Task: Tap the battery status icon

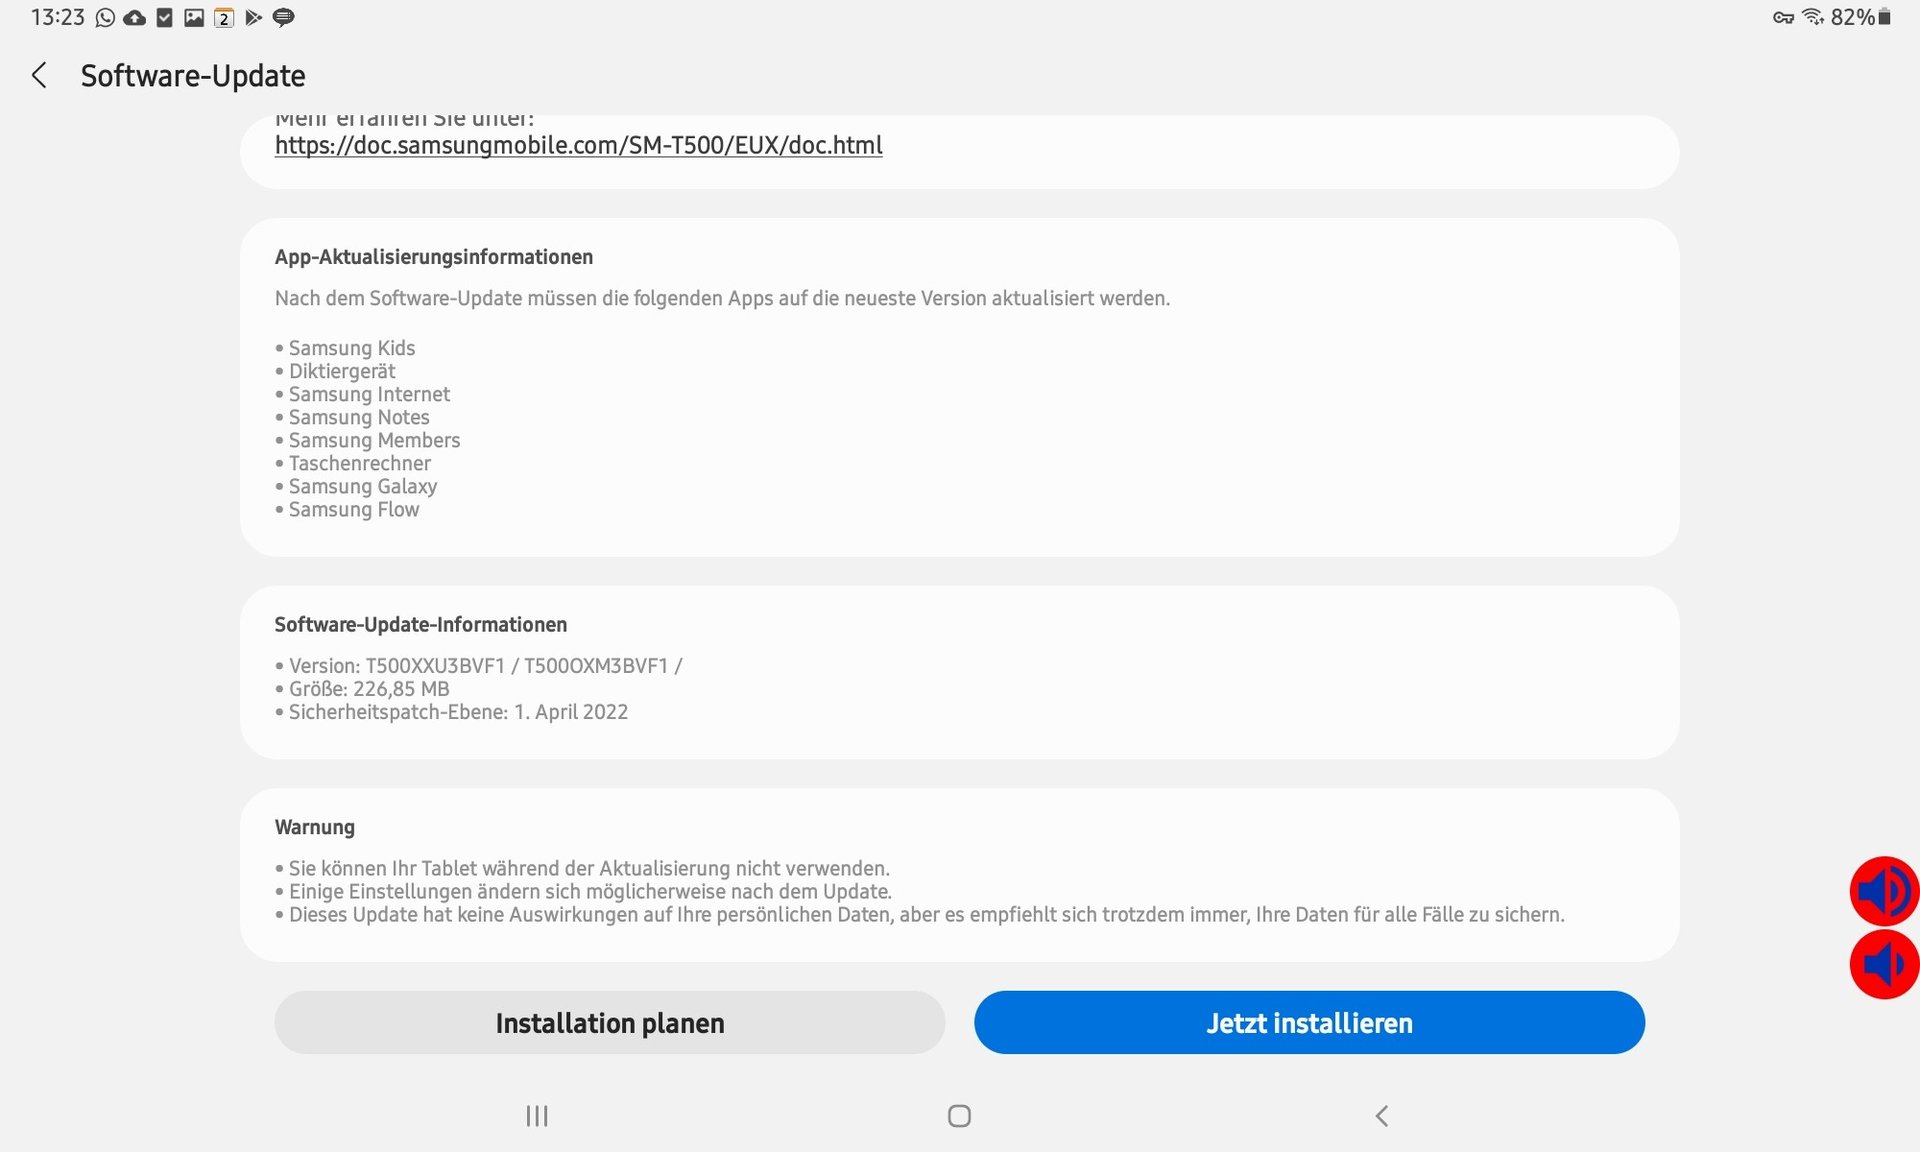Action: (x=1884, y=17)
